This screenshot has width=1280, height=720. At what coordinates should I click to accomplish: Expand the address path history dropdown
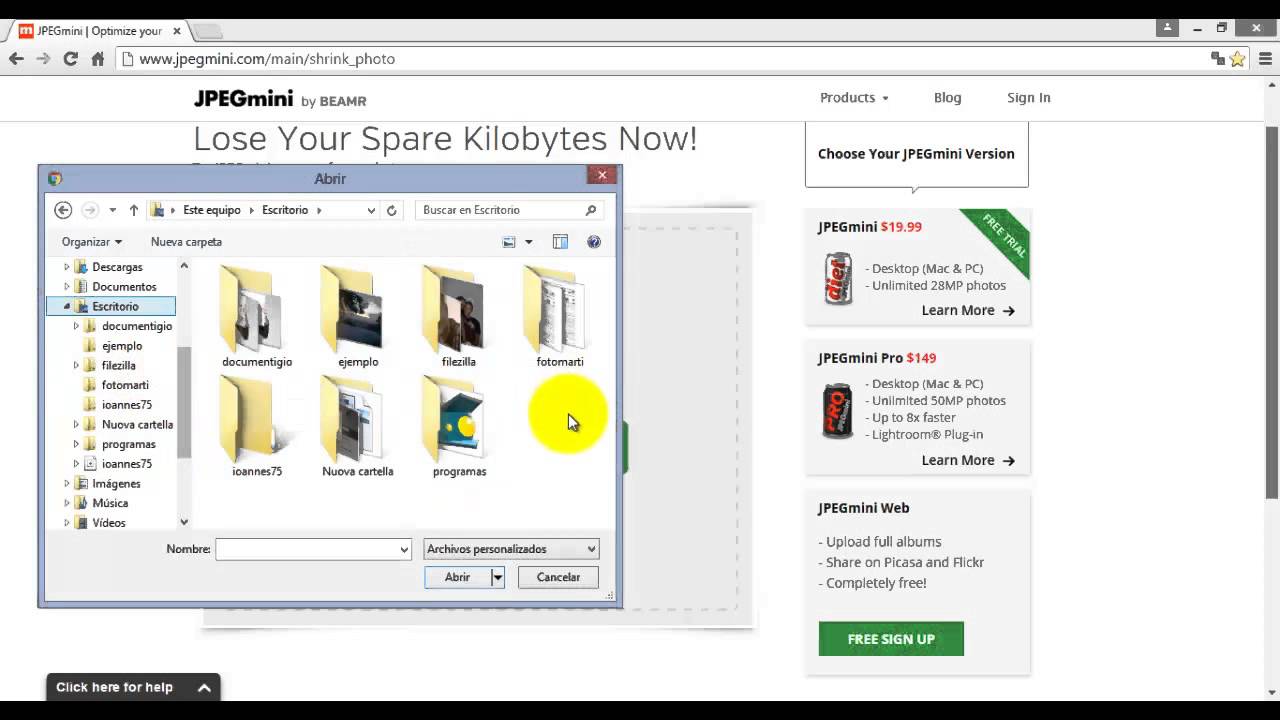371,210
